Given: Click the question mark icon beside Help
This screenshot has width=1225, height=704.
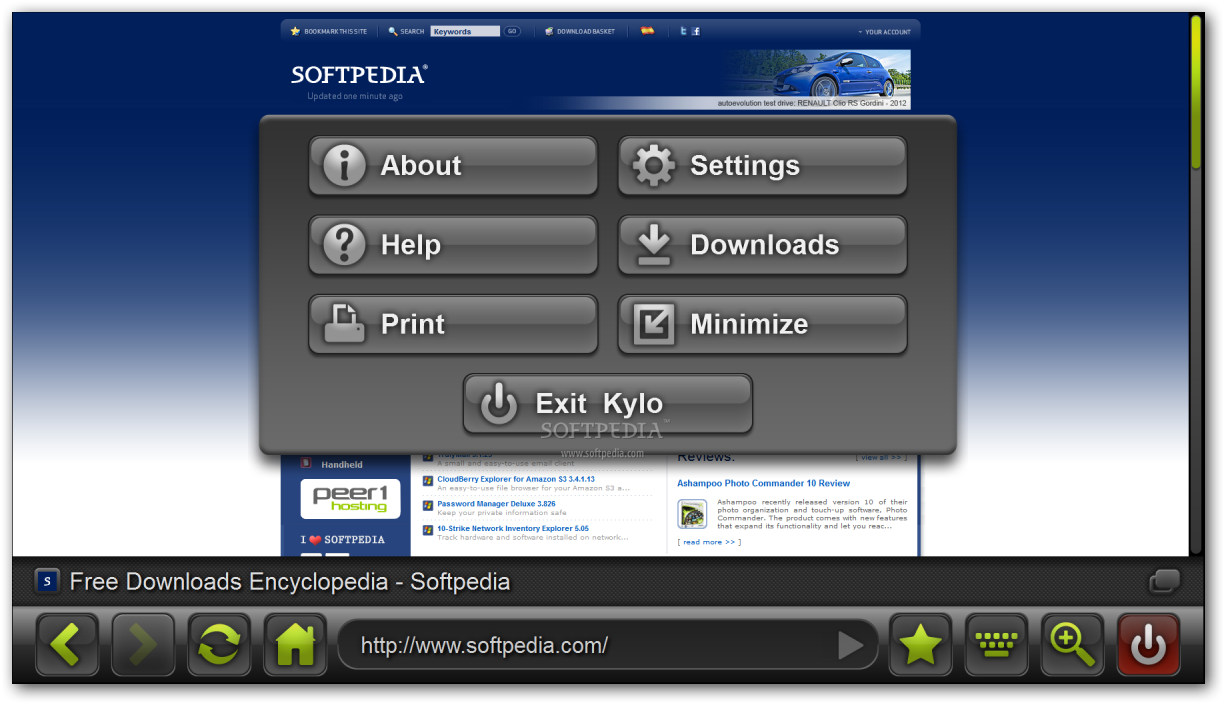Looking at the screenshot, I should [x=345, y=245].
